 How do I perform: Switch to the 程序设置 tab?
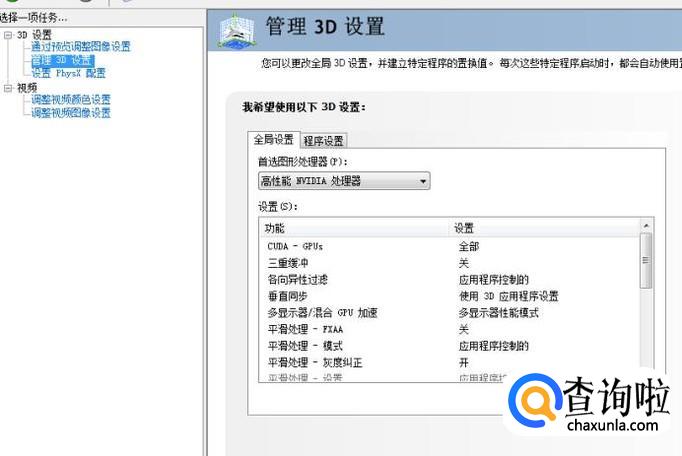[x=323, y=141]
